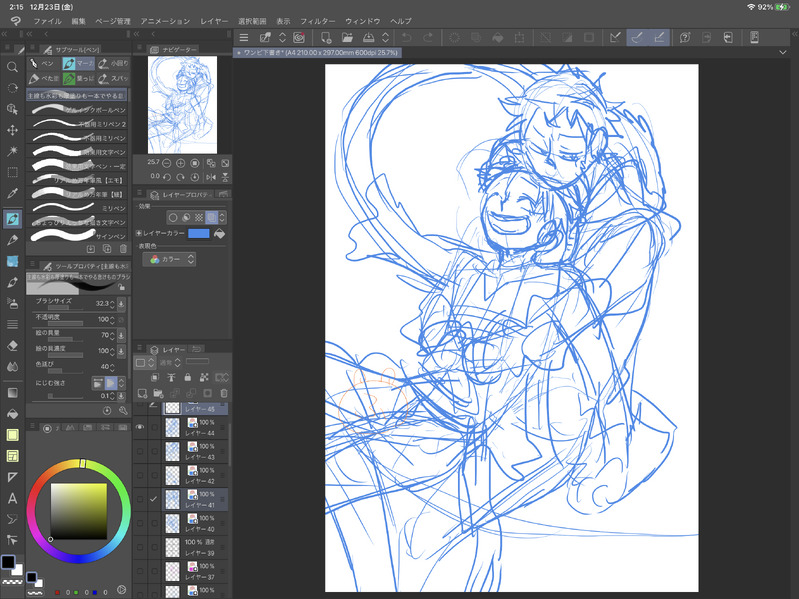This screenshot has width=799, height=599.
Task: Open CLIP STUDIO spiral logo menu
Action: pos(16,21)
